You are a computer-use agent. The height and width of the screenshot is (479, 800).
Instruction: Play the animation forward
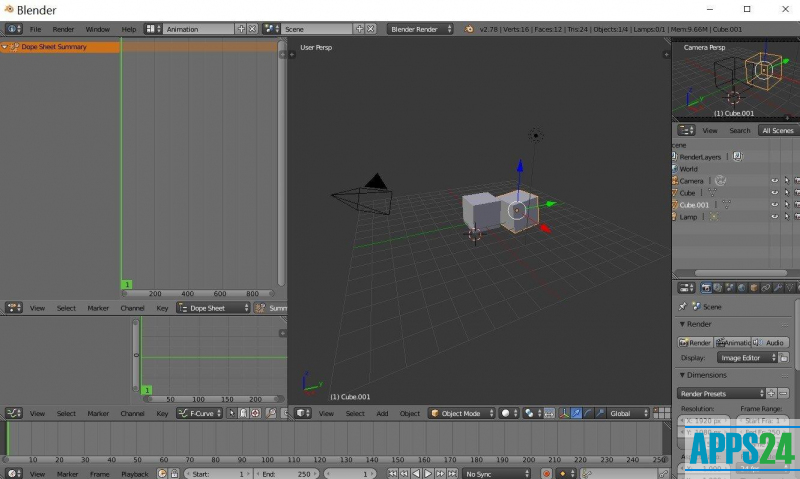point(429,474)
